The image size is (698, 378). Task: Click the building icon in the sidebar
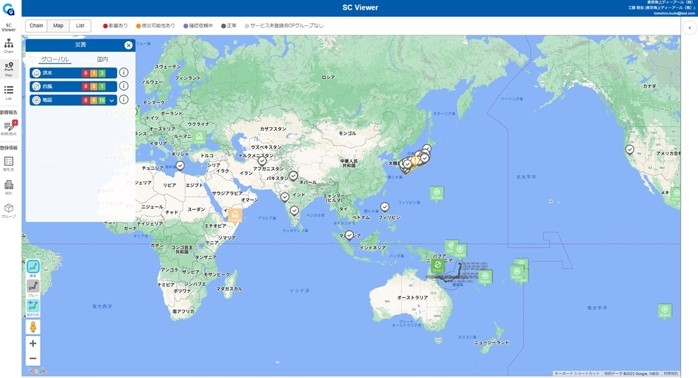pos(8,186)
